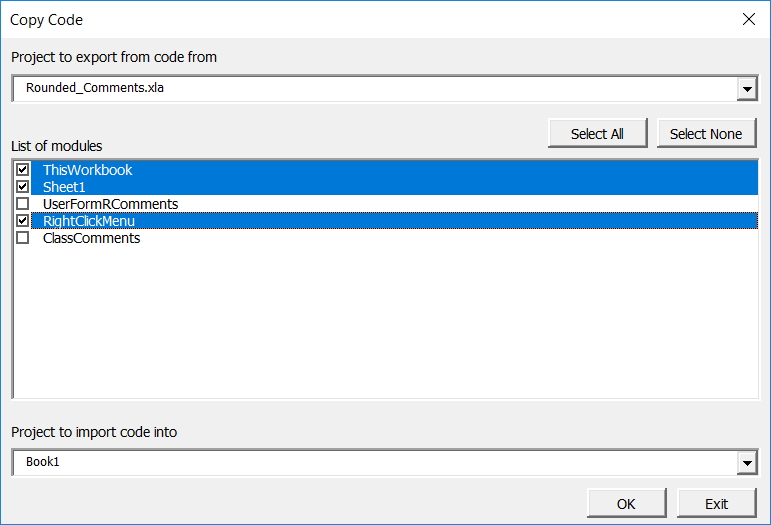This screenshot has height=525, width=771.
Task: Click the Select None button
Action: 706,134
